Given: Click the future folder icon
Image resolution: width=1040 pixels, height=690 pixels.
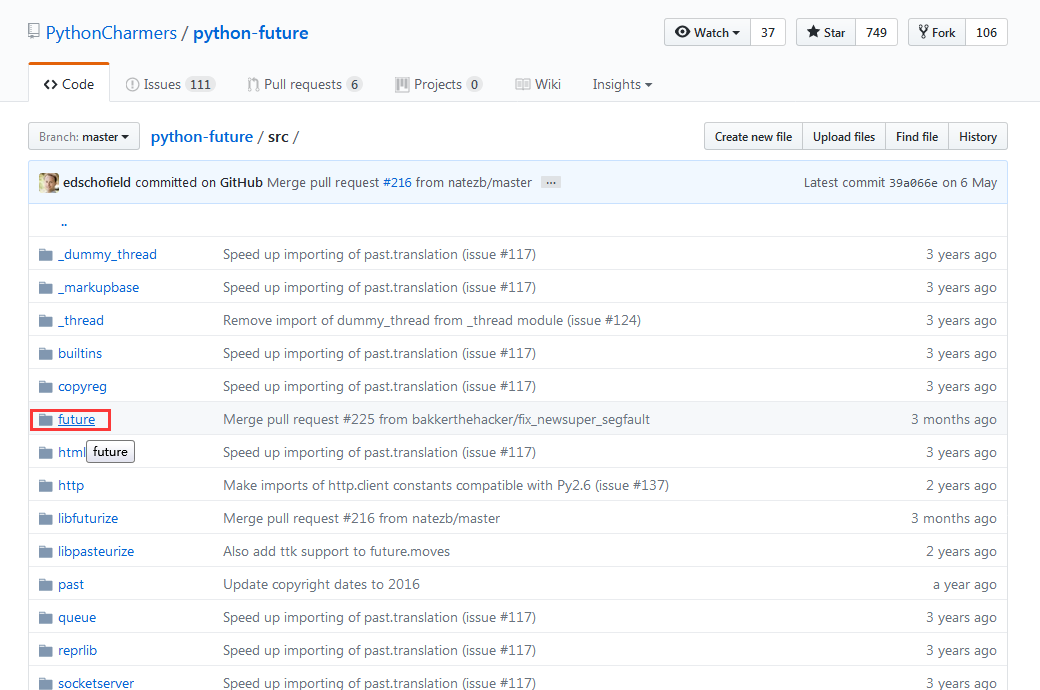Looking at the screenshot, I should point(46,420).
